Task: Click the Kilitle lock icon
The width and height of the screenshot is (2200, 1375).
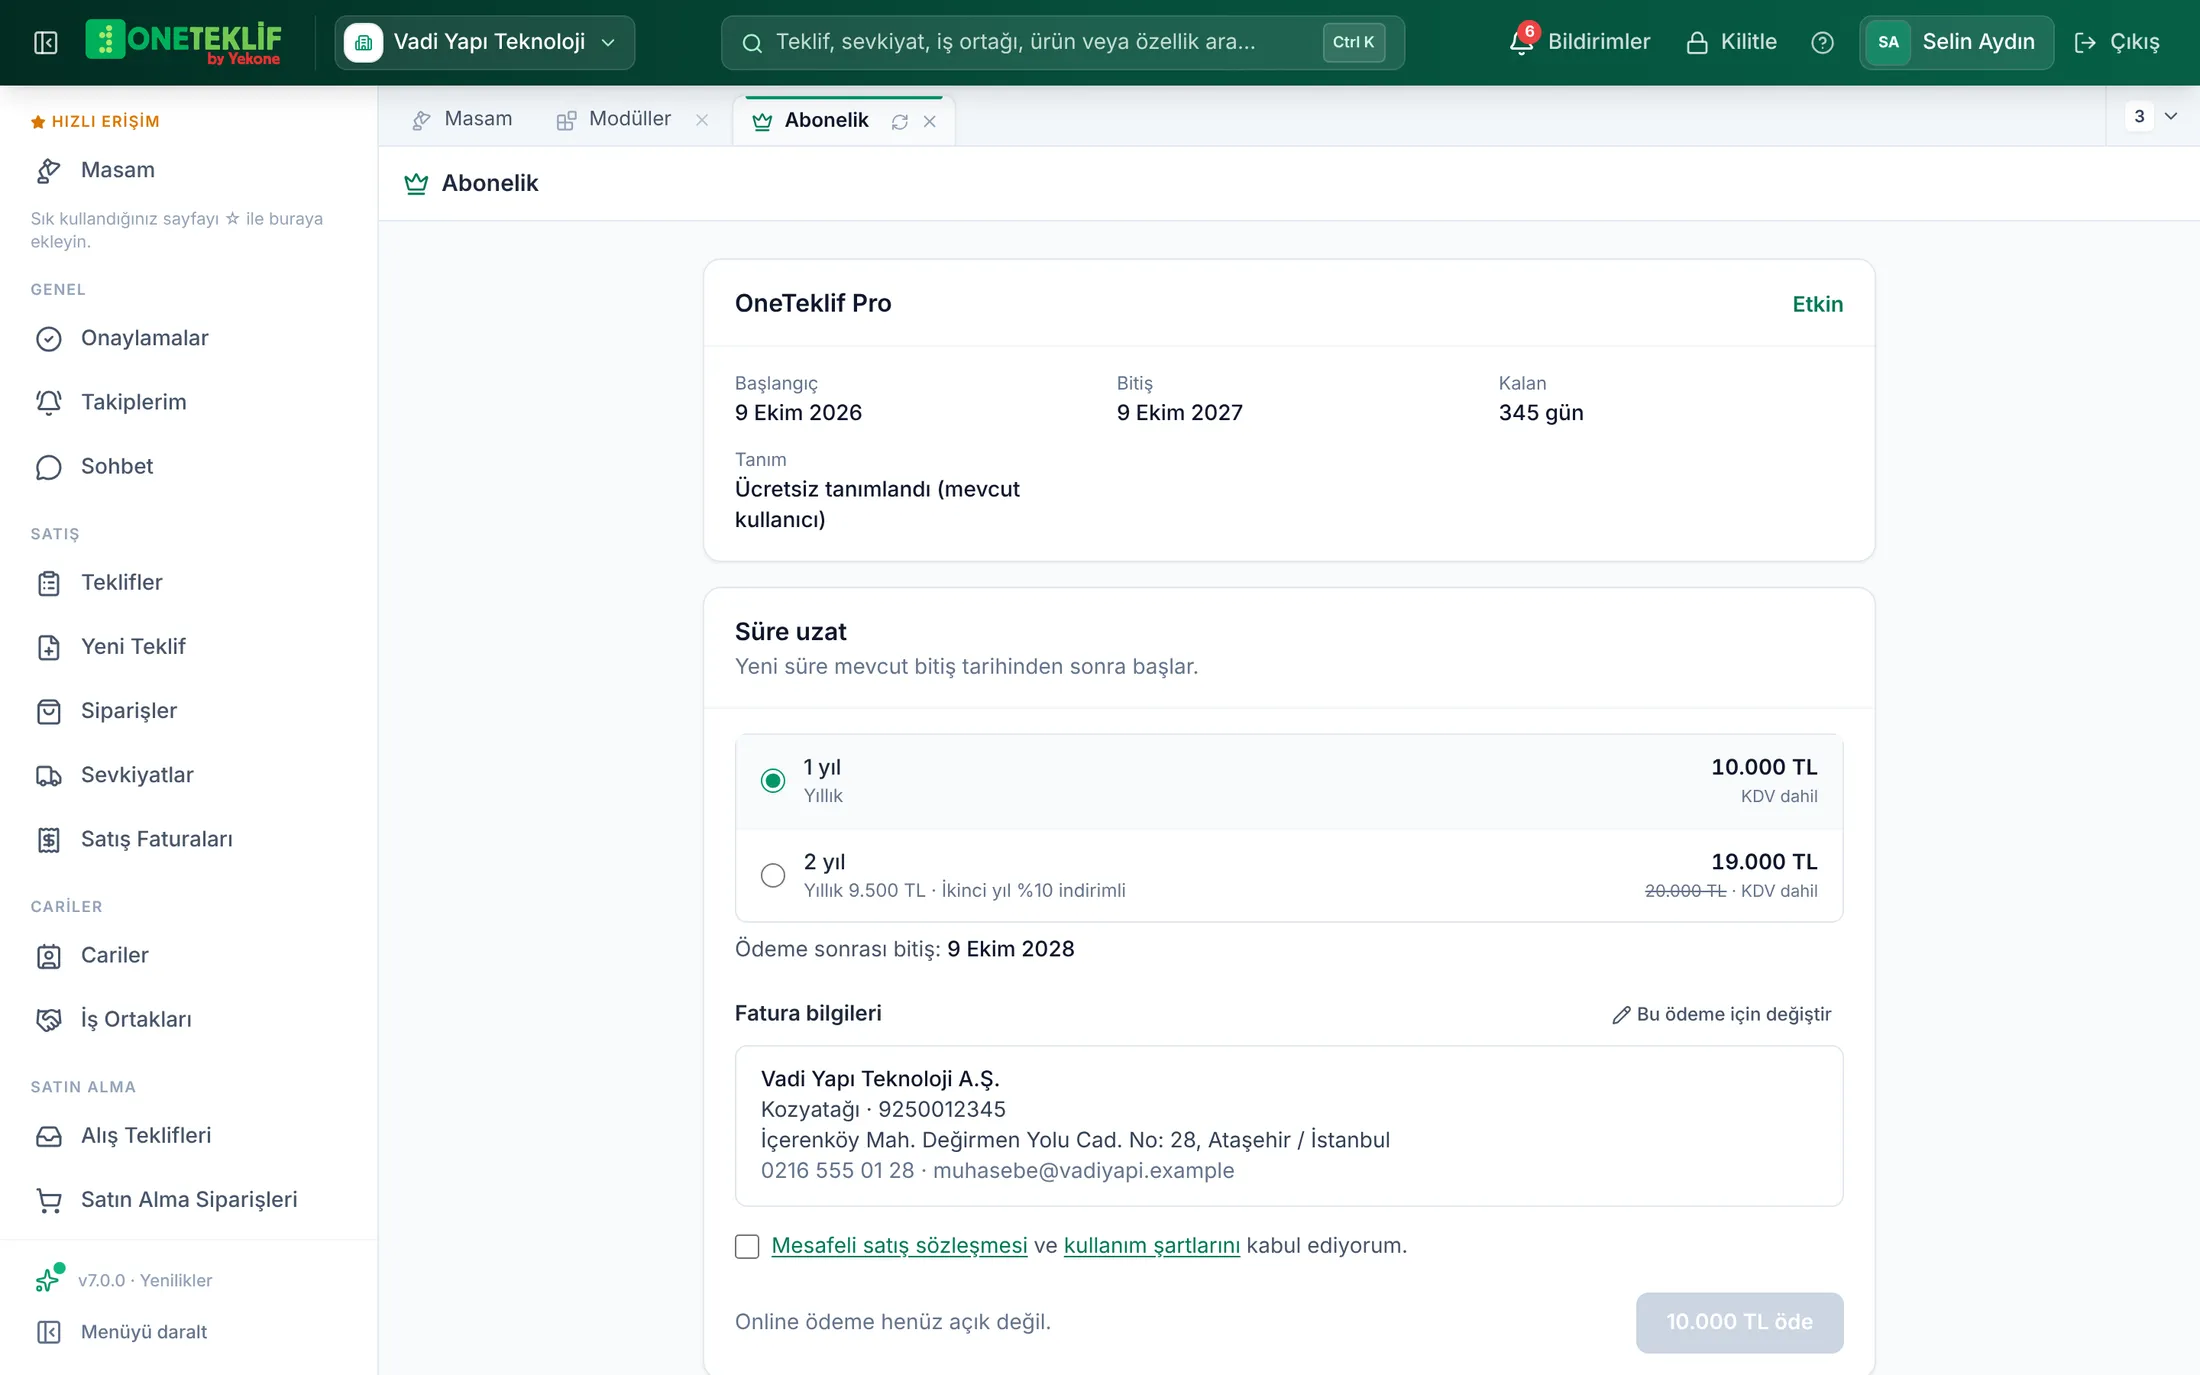Action: [1697, 42]
